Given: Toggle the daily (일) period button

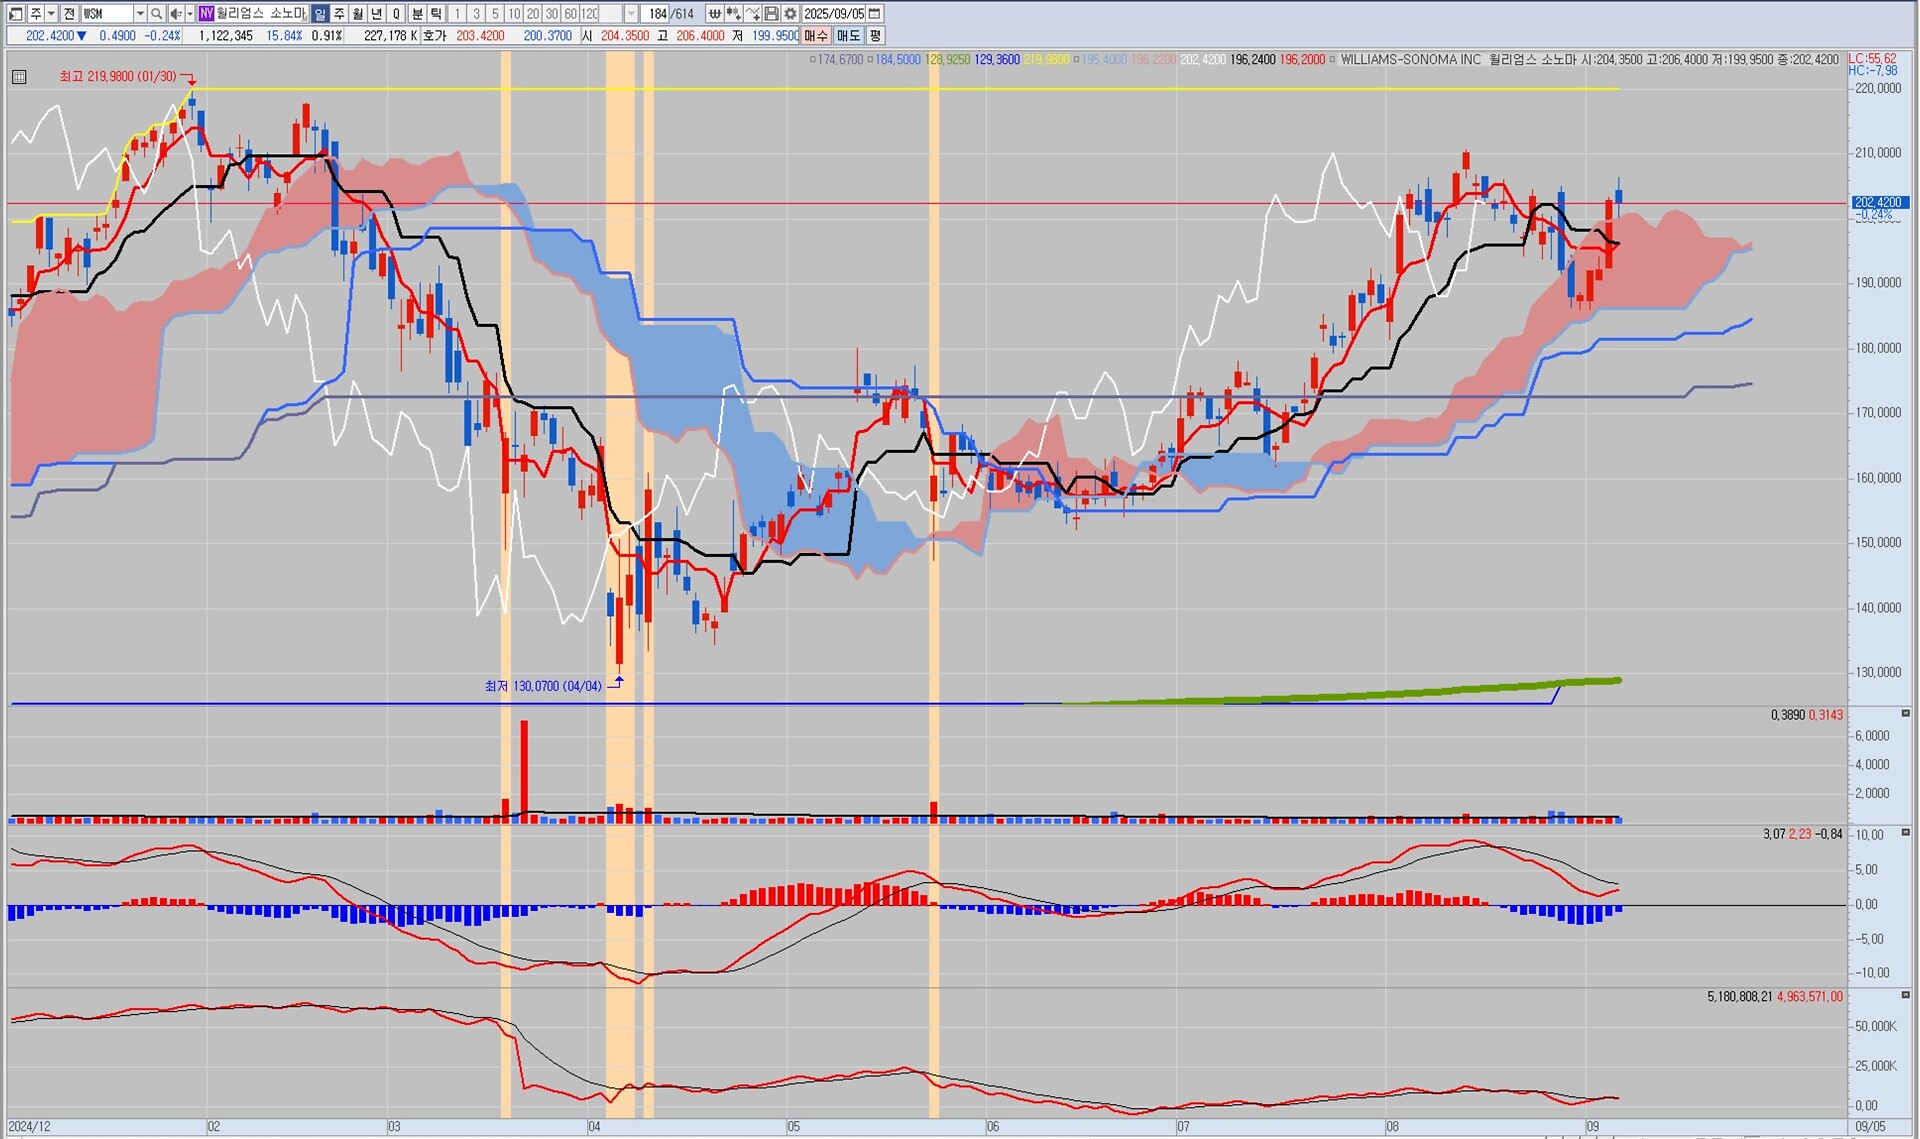Looking at the screenshot, I should 319,14.
